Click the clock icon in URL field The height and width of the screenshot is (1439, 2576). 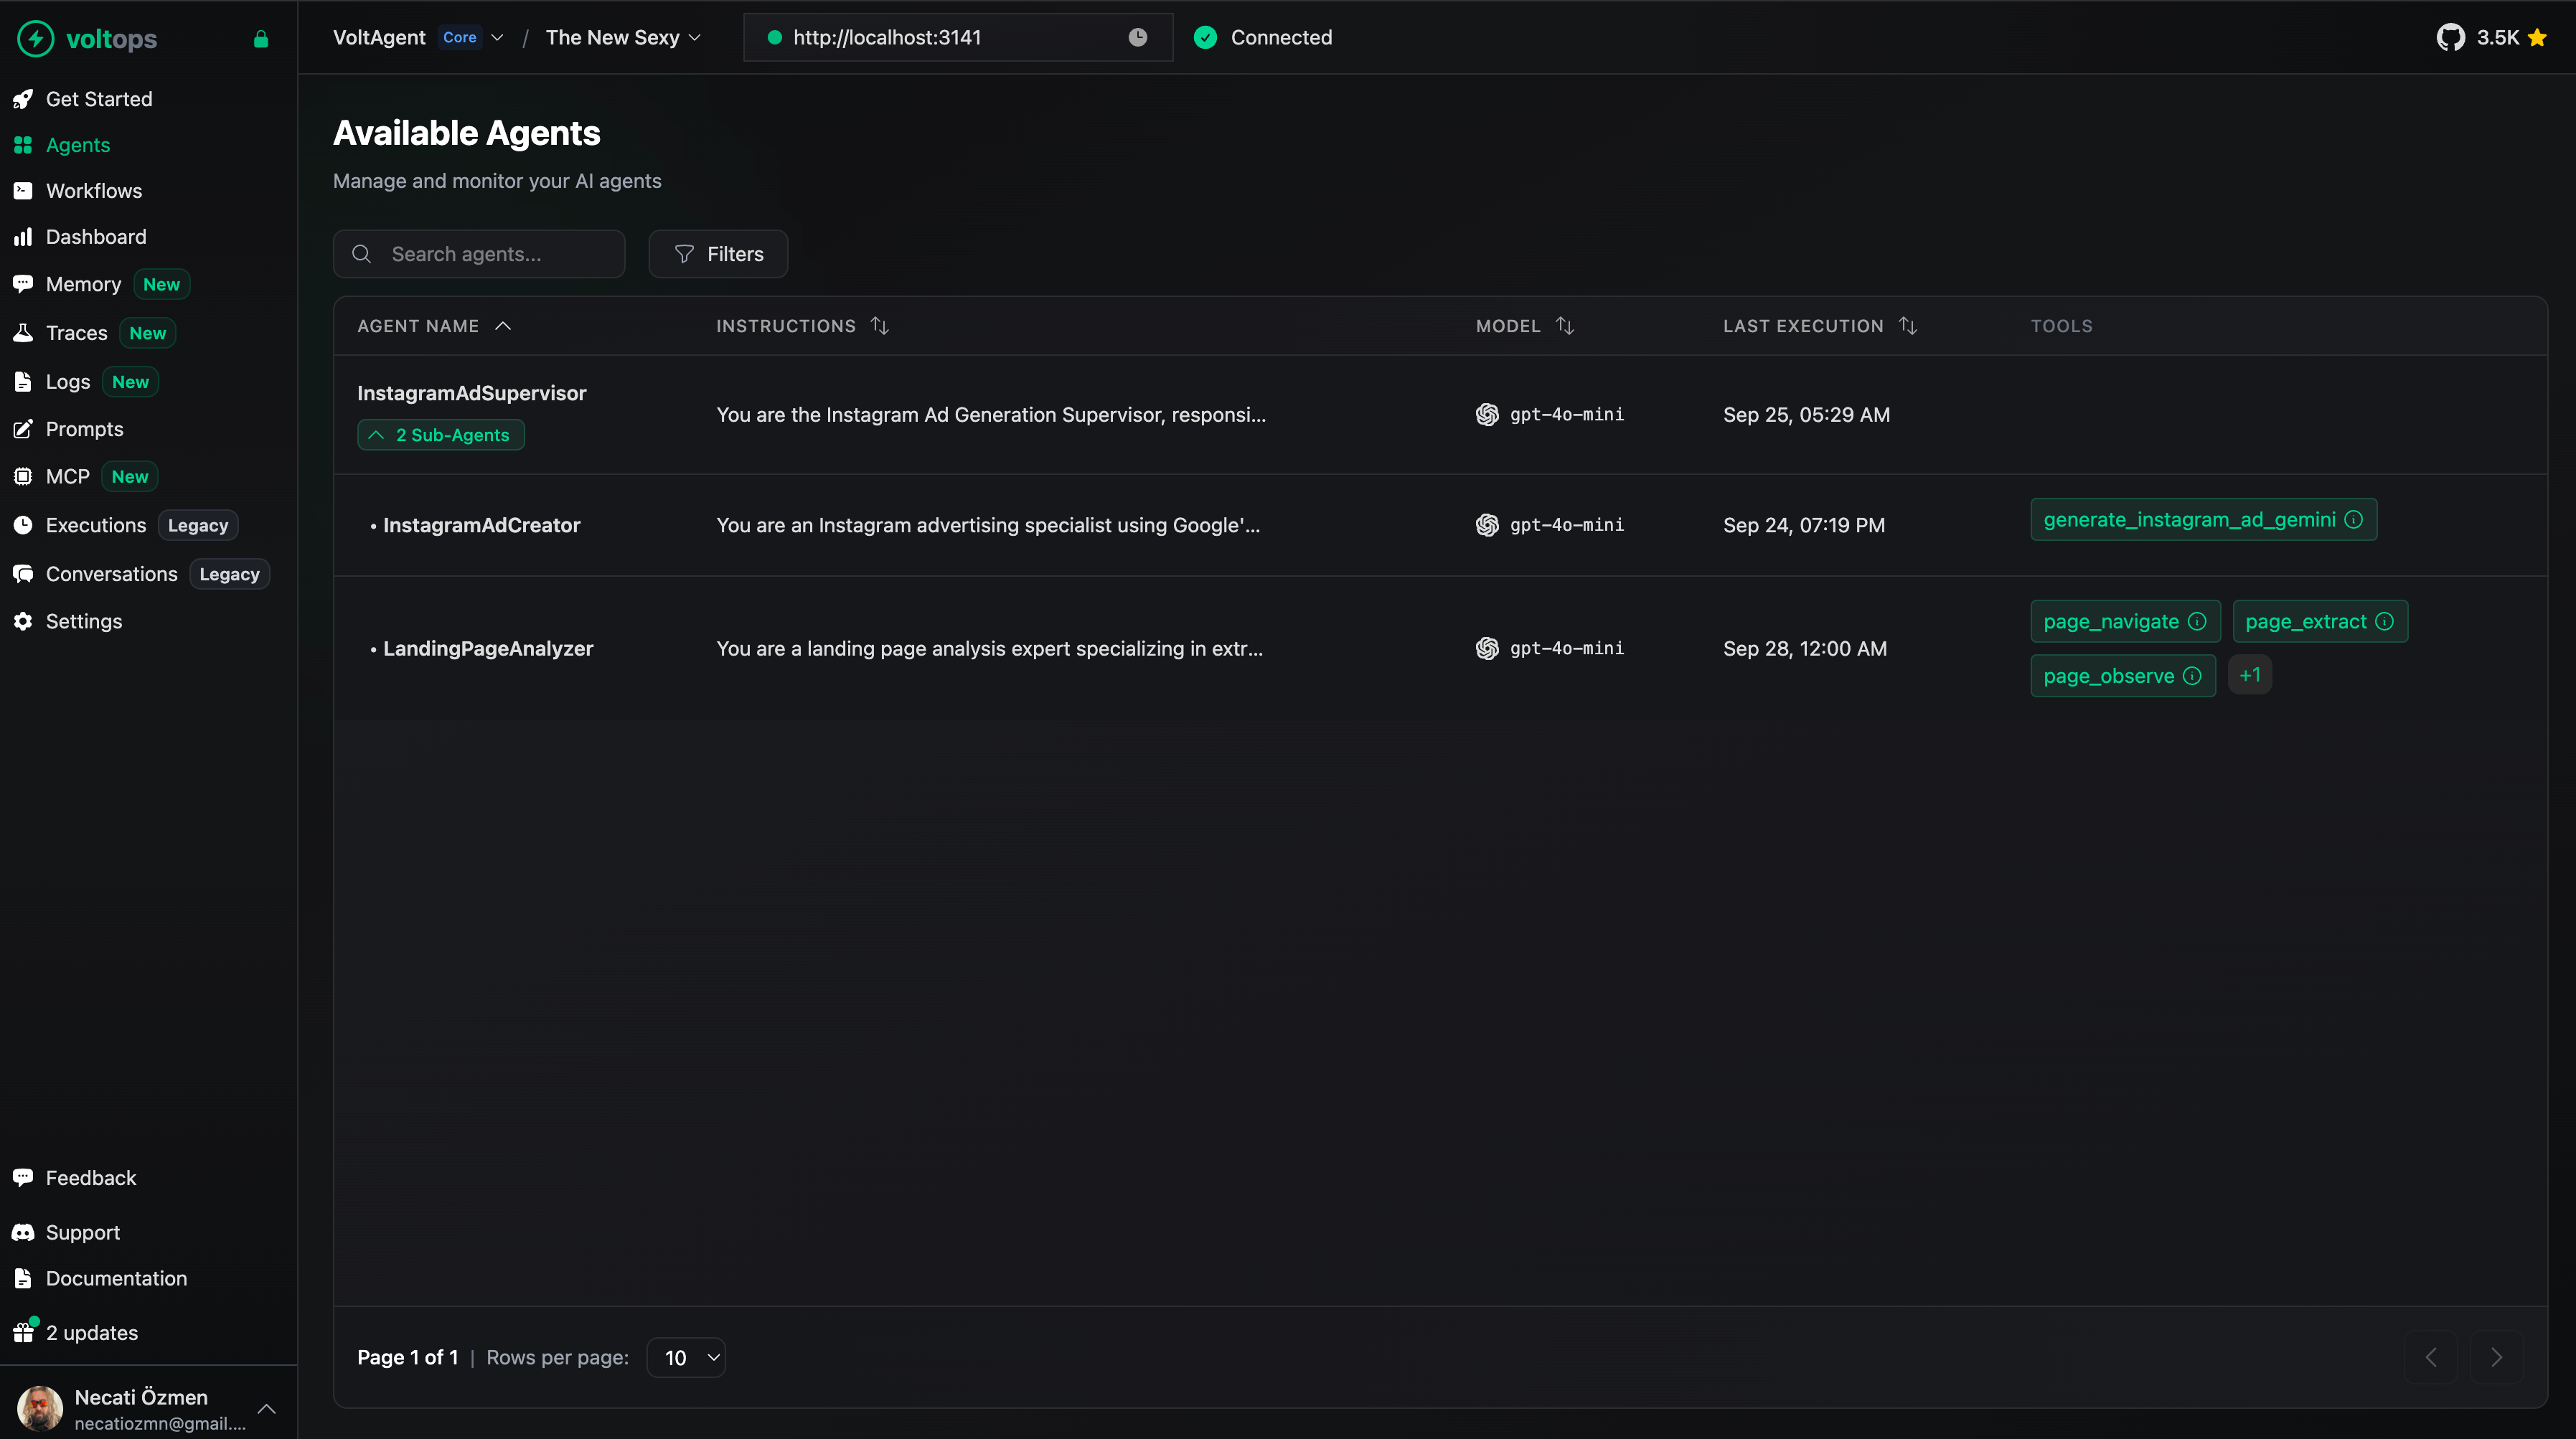(1137, 37)
